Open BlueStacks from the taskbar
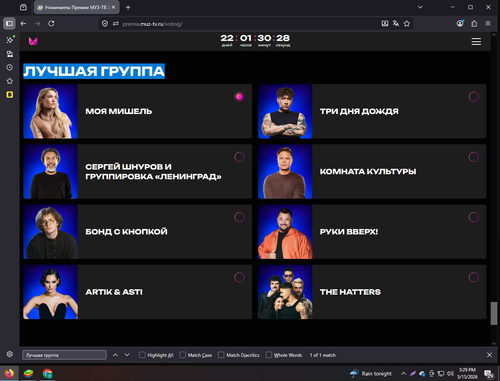The height and width of the screenshot is (381, 500). 28,373
